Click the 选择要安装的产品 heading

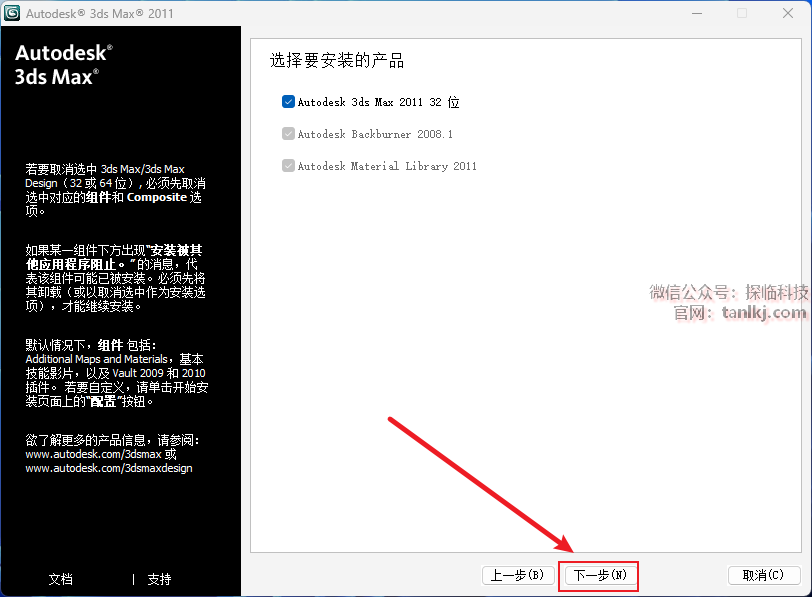[x=337, y=61]
